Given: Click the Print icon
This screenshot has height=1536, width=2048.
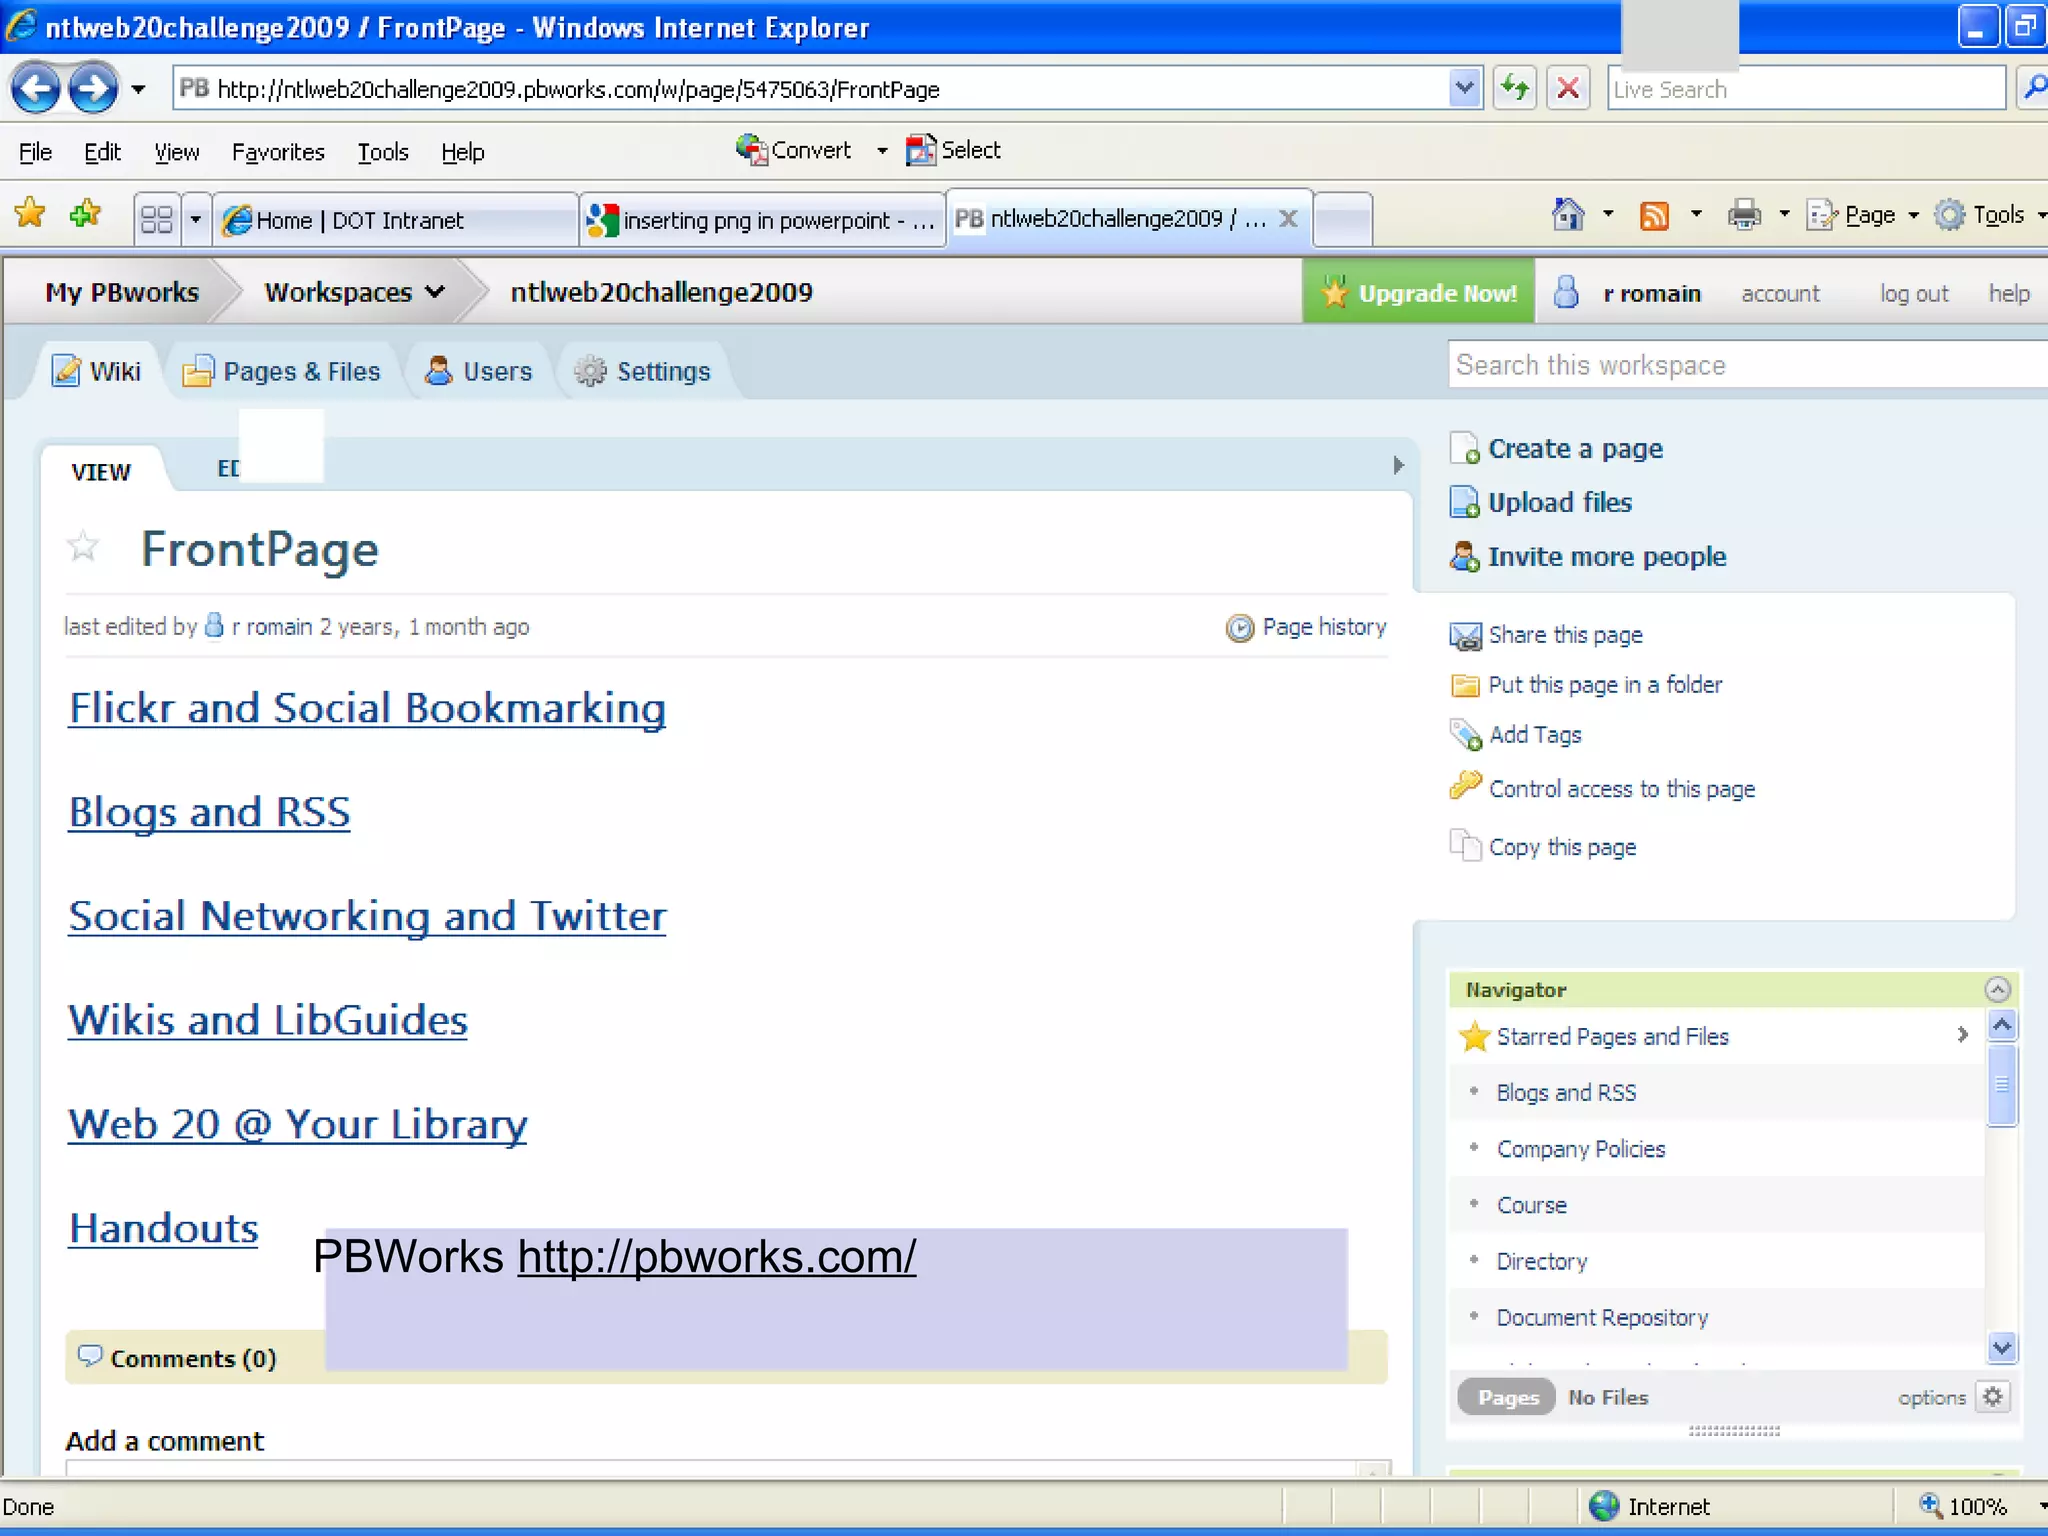Looking at the screenshot, I should click(x=1744, y=215).
